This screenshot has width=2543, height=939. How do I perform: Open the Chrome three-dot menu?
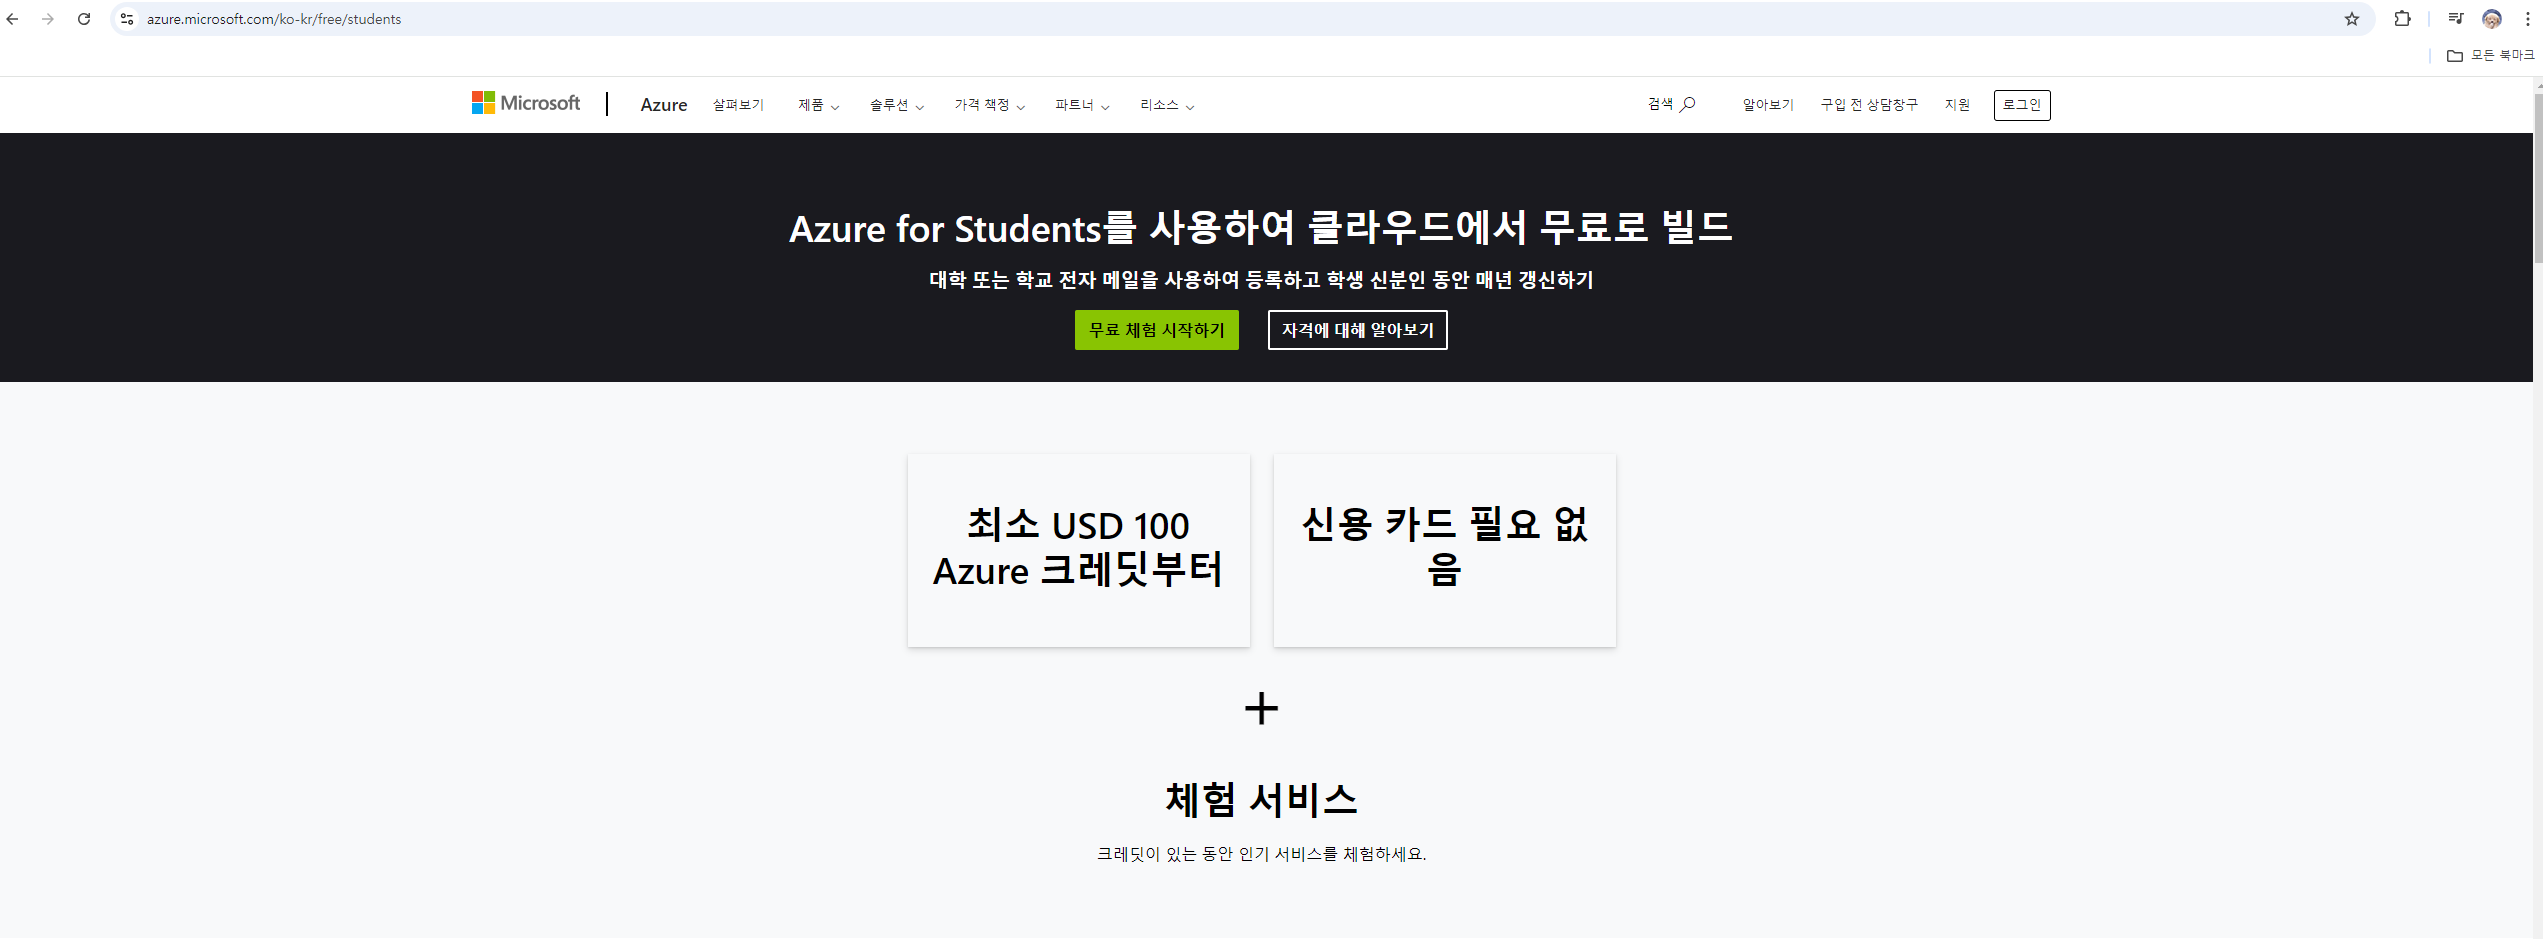coord(2528,19)
